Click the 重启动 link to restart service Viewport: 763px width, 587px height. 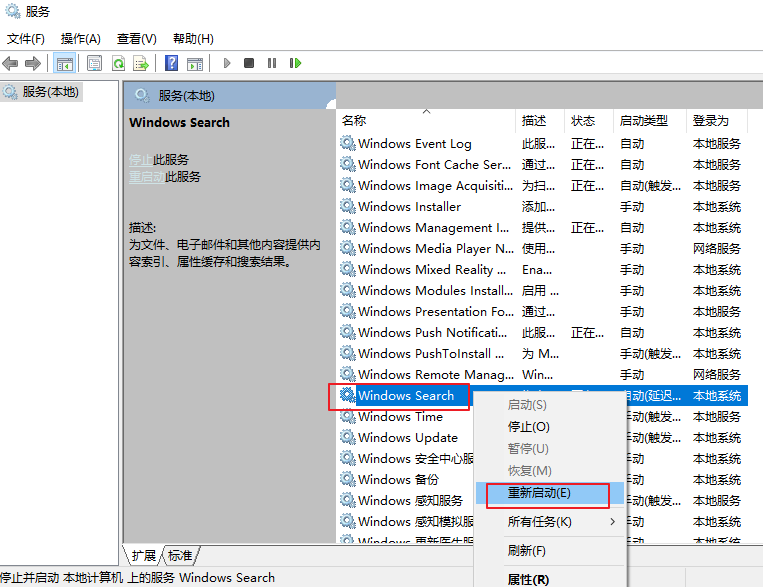point(147,177)
